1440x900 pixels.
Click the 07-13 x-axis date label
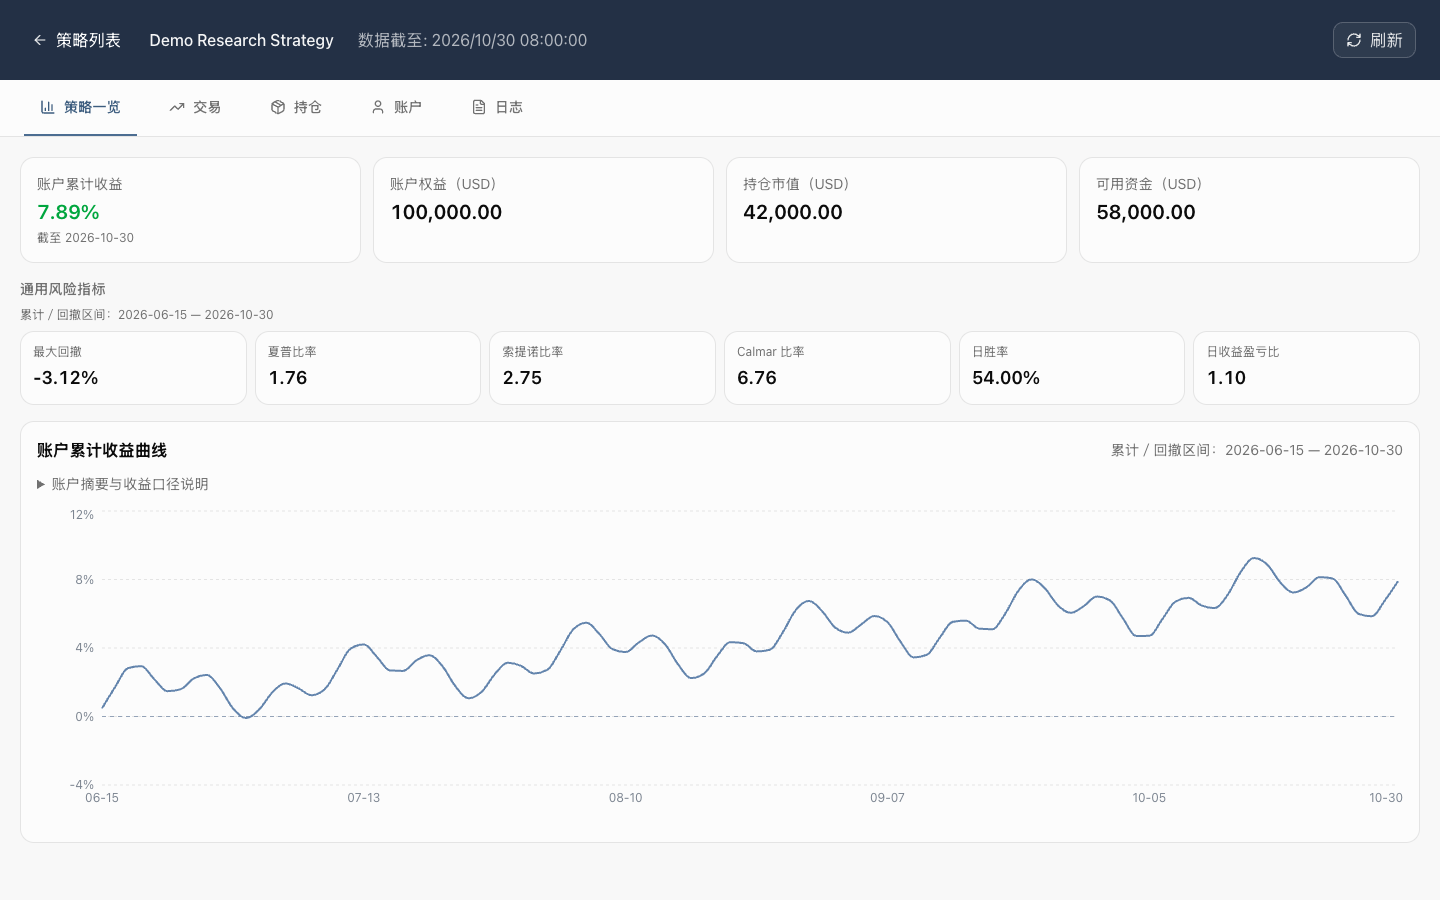click(x=364, y=798)
